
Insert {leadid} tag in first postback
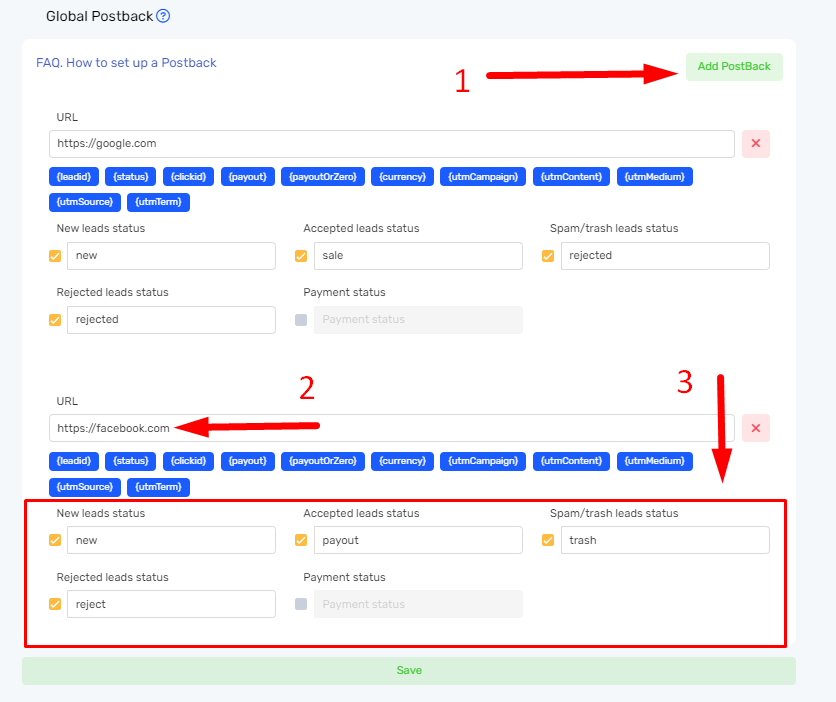pos(74,177)
